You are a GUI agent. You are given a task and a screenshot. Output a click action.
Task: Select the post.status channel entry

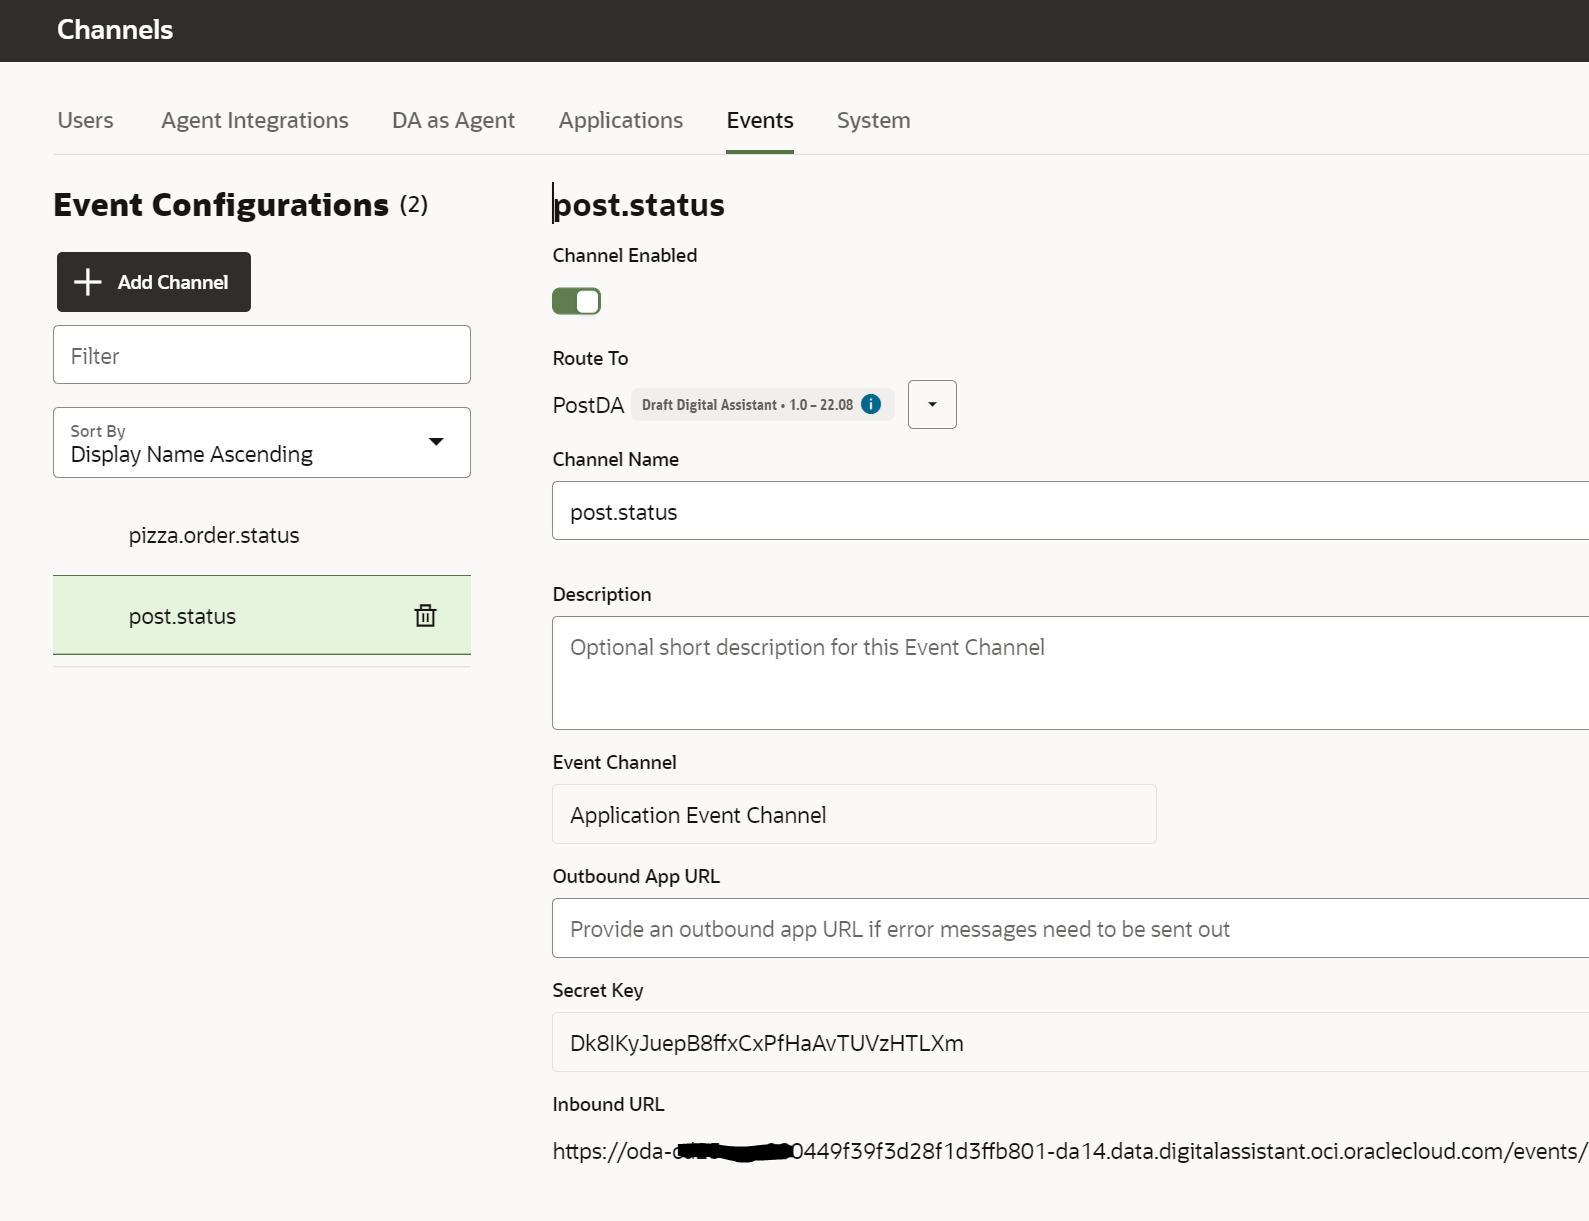pos(182,616)
